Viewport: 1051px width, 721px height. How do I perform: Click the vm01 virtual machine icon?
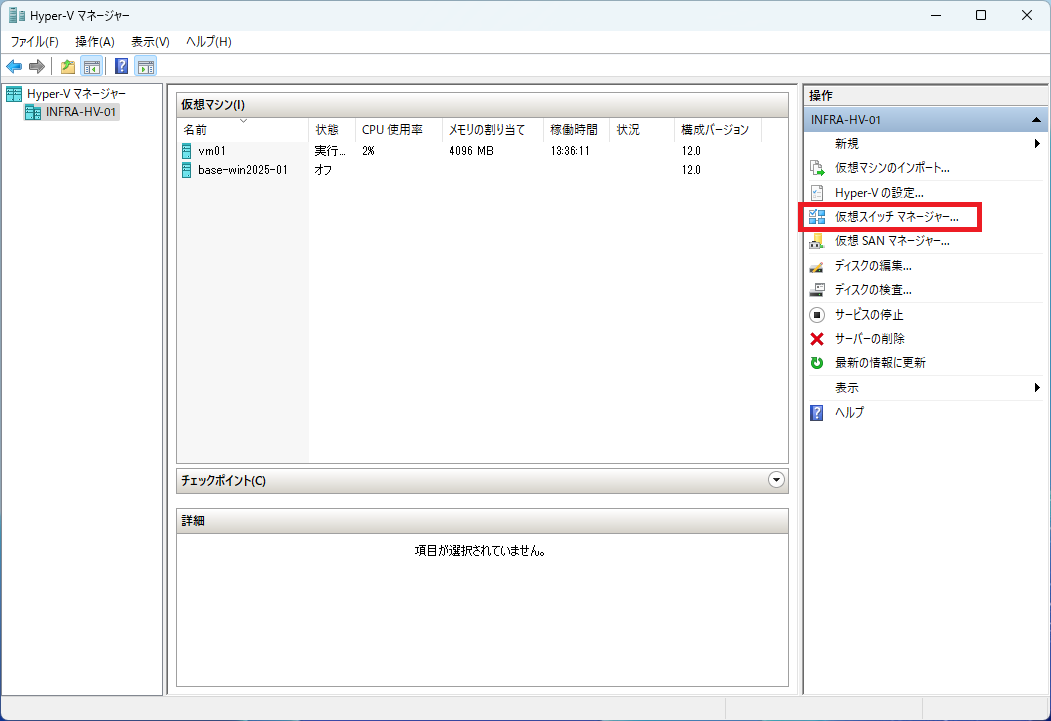pos(187,151)
